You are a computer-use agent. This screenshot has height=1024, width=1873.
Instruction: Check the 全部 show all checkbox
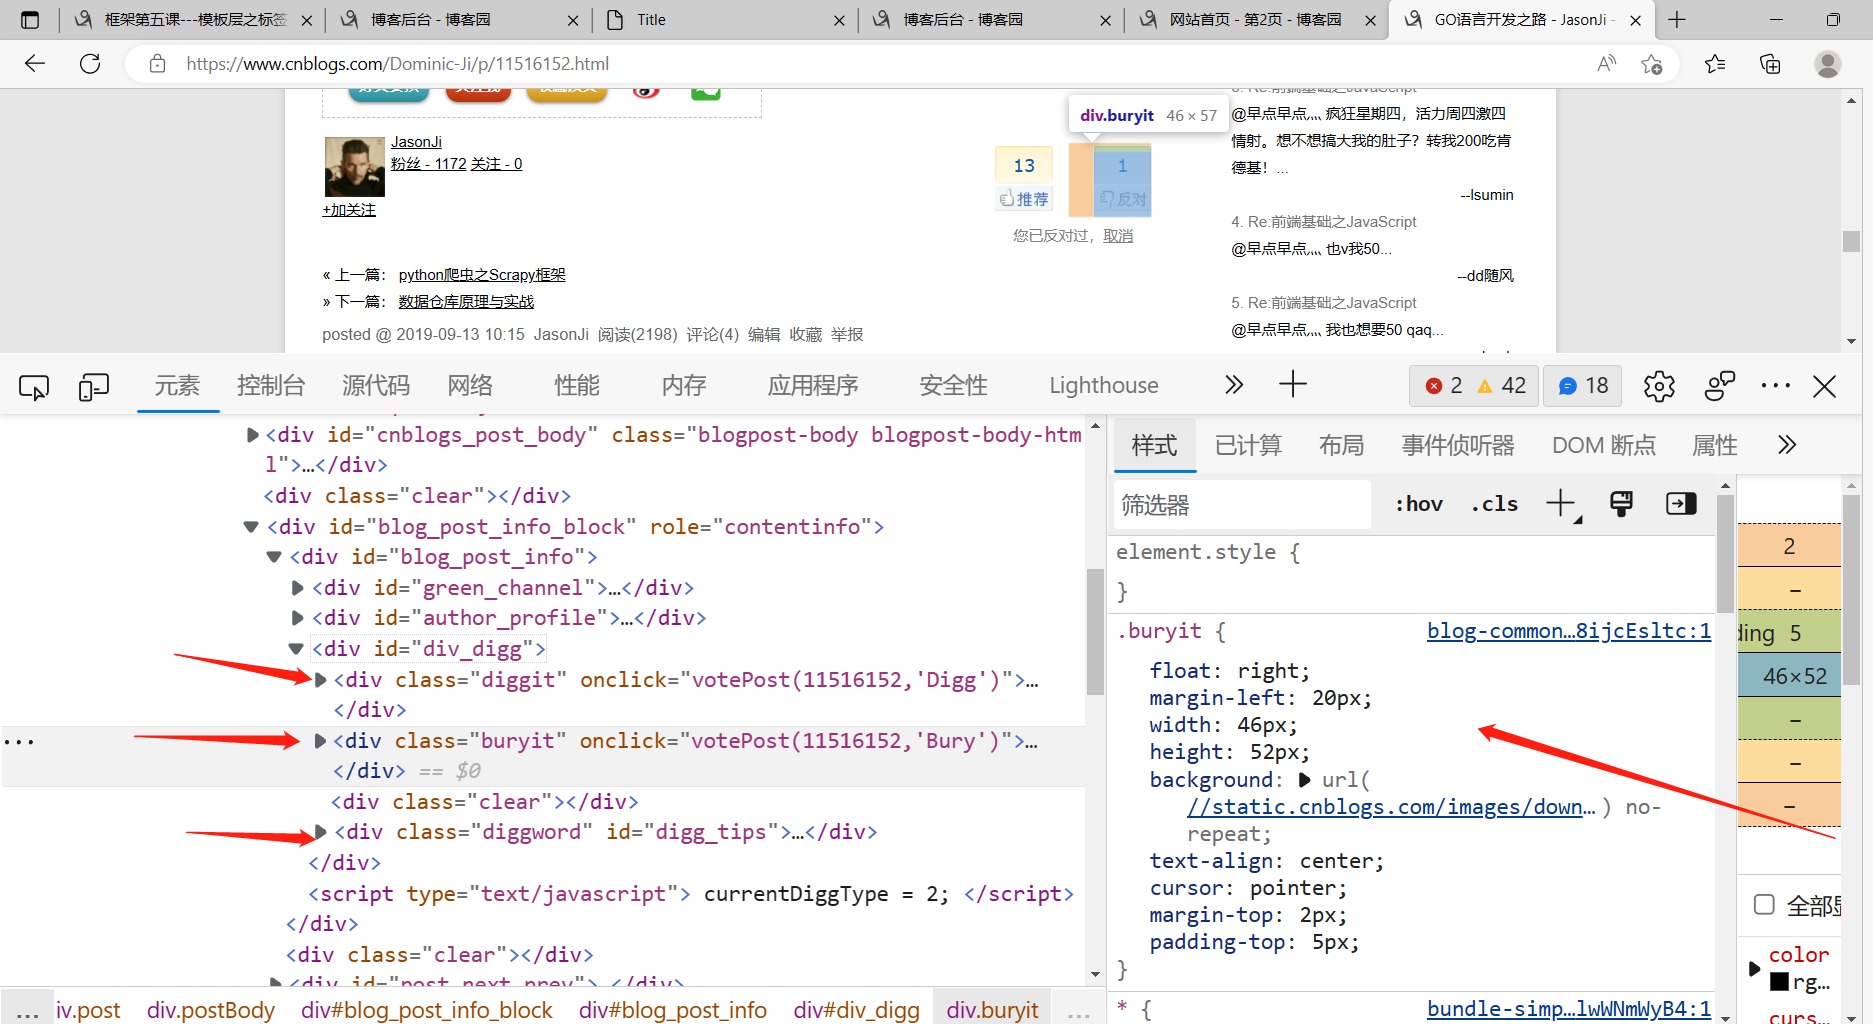(1764, 905)
